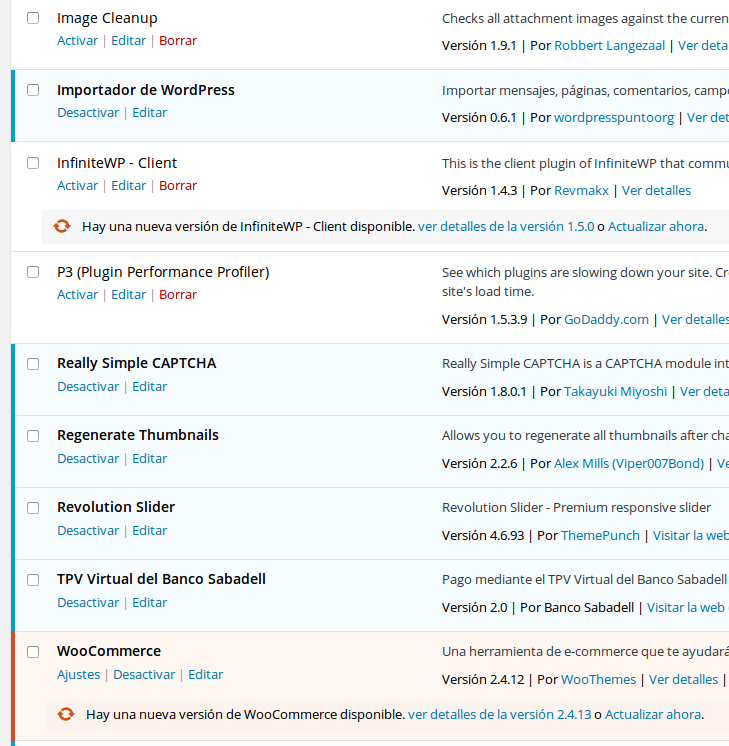Select the TPV Virtual del Banco Sabadell checkbox
This screenshot has width=729, height=746.
(x=33, y=580)
